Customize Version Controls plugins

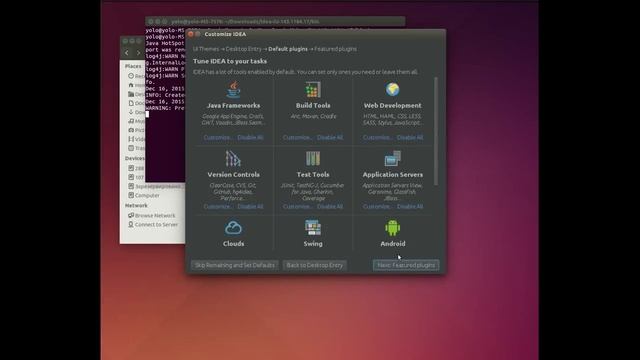click(218, 207)
